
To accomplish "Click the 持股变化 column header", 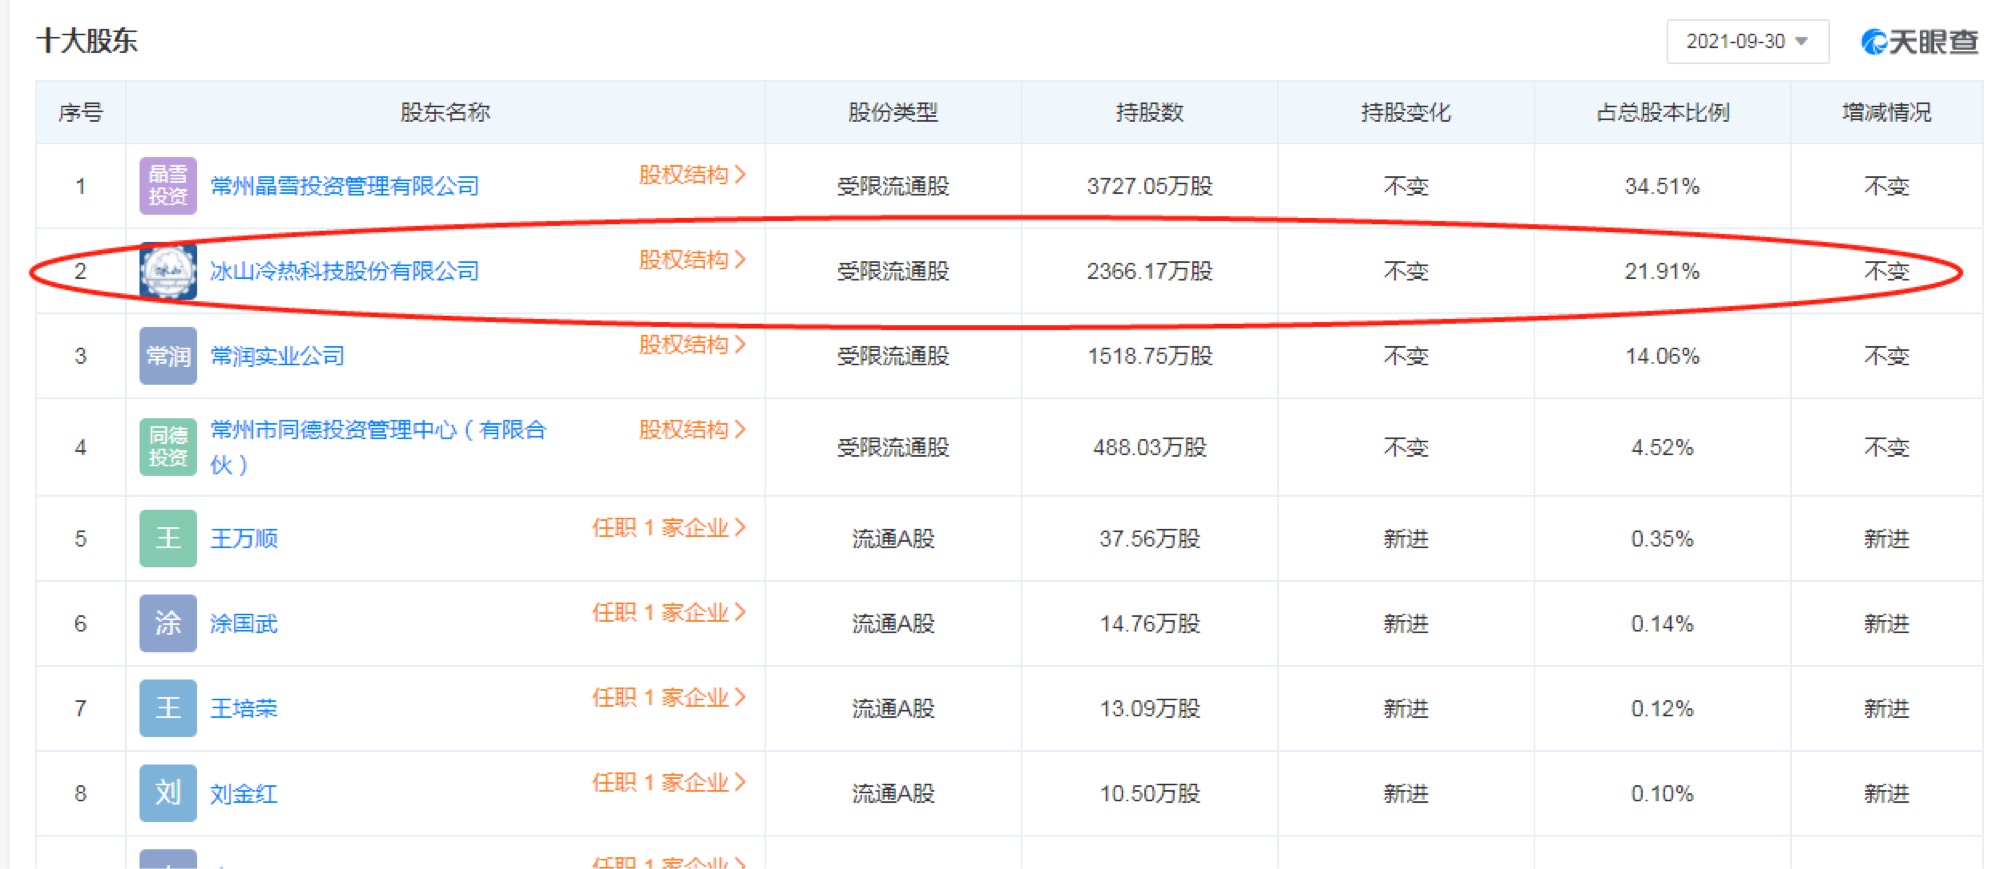I will pos(1406,113).
